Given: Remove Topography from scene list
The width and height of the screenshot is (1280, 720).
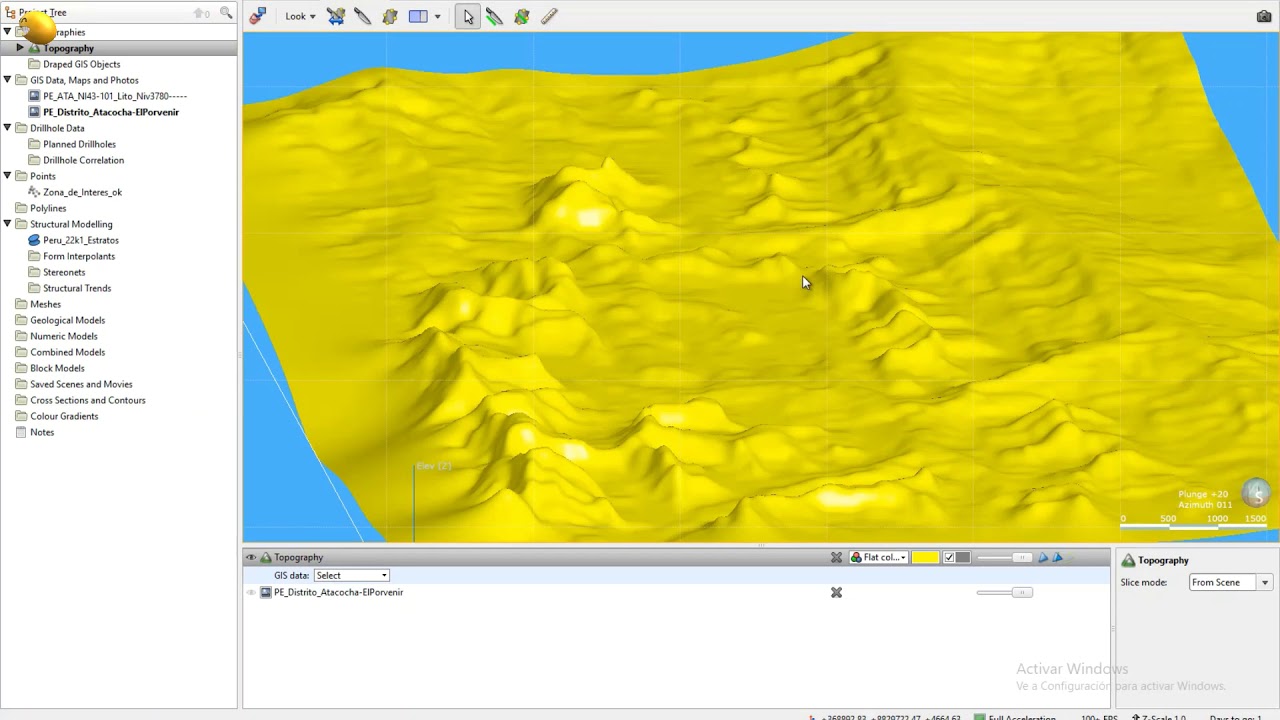Looking at the screenshot, I should point(836,557).
